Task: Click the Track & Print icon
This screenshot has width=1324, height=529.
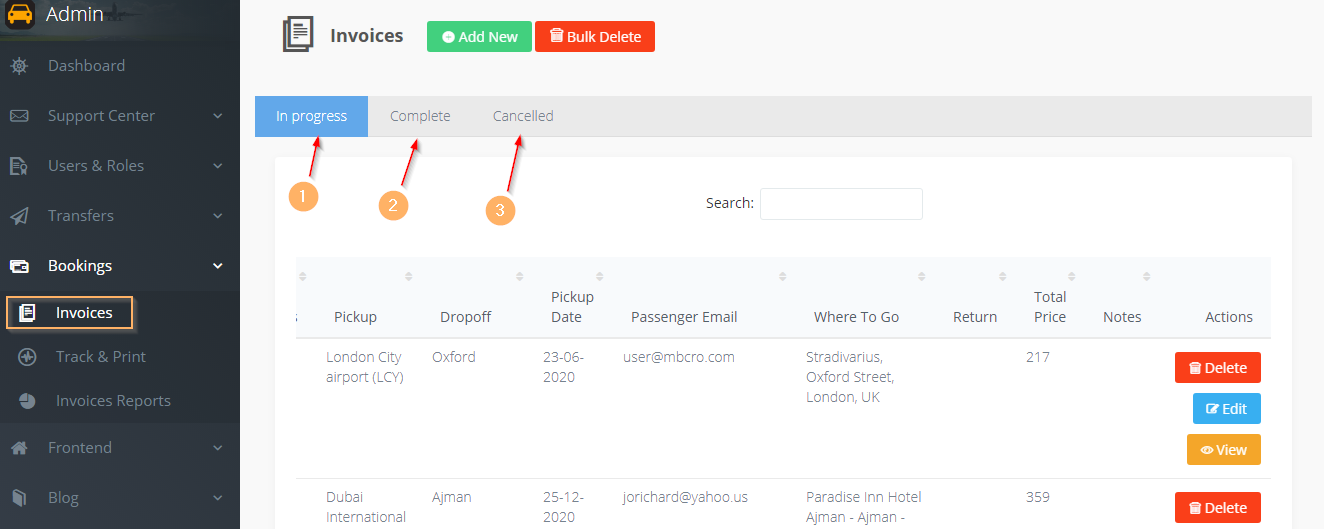Action: point(28,357)
